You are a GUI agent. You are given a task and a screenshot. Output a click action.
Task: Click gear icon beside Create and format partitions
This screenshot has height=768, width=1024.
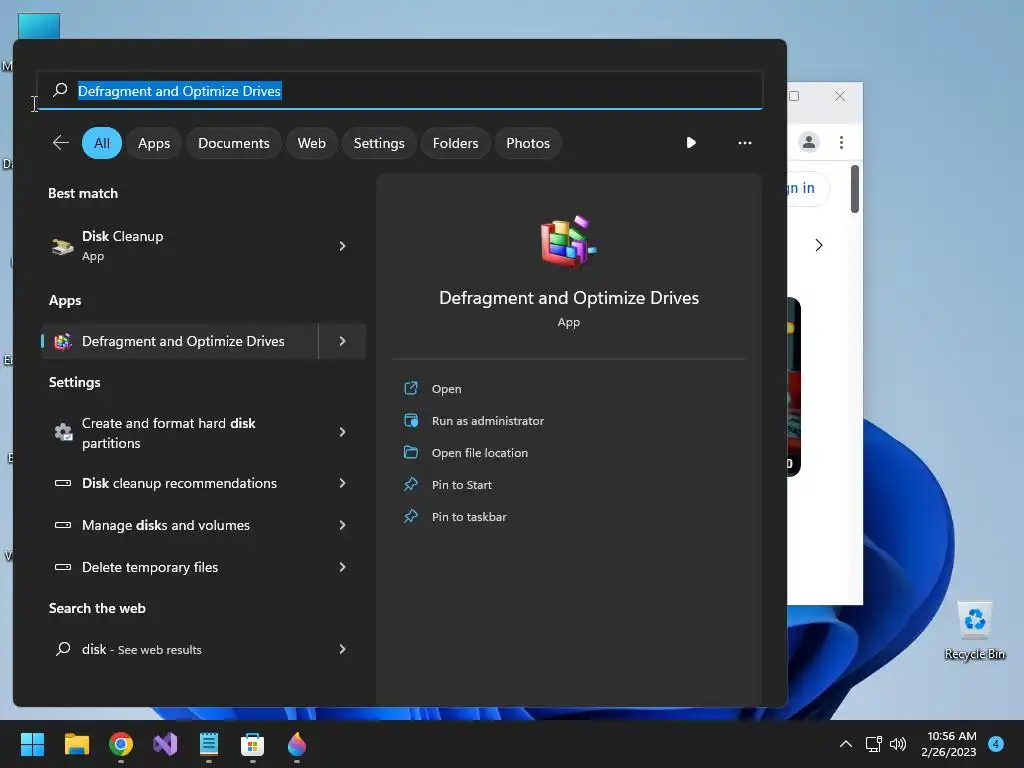[63, 432]
